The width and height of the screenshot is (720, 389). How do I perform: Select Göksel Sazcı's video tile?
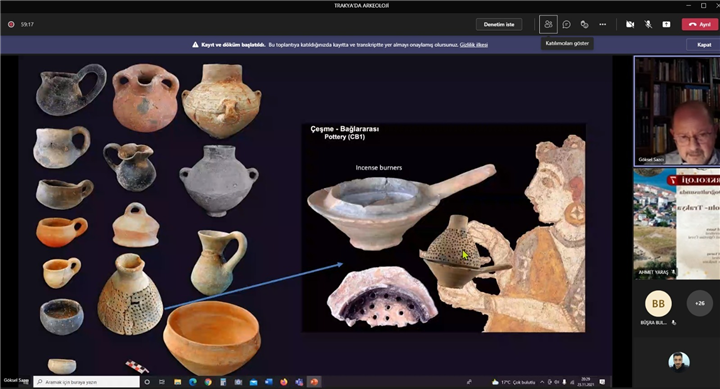[677, 111]
